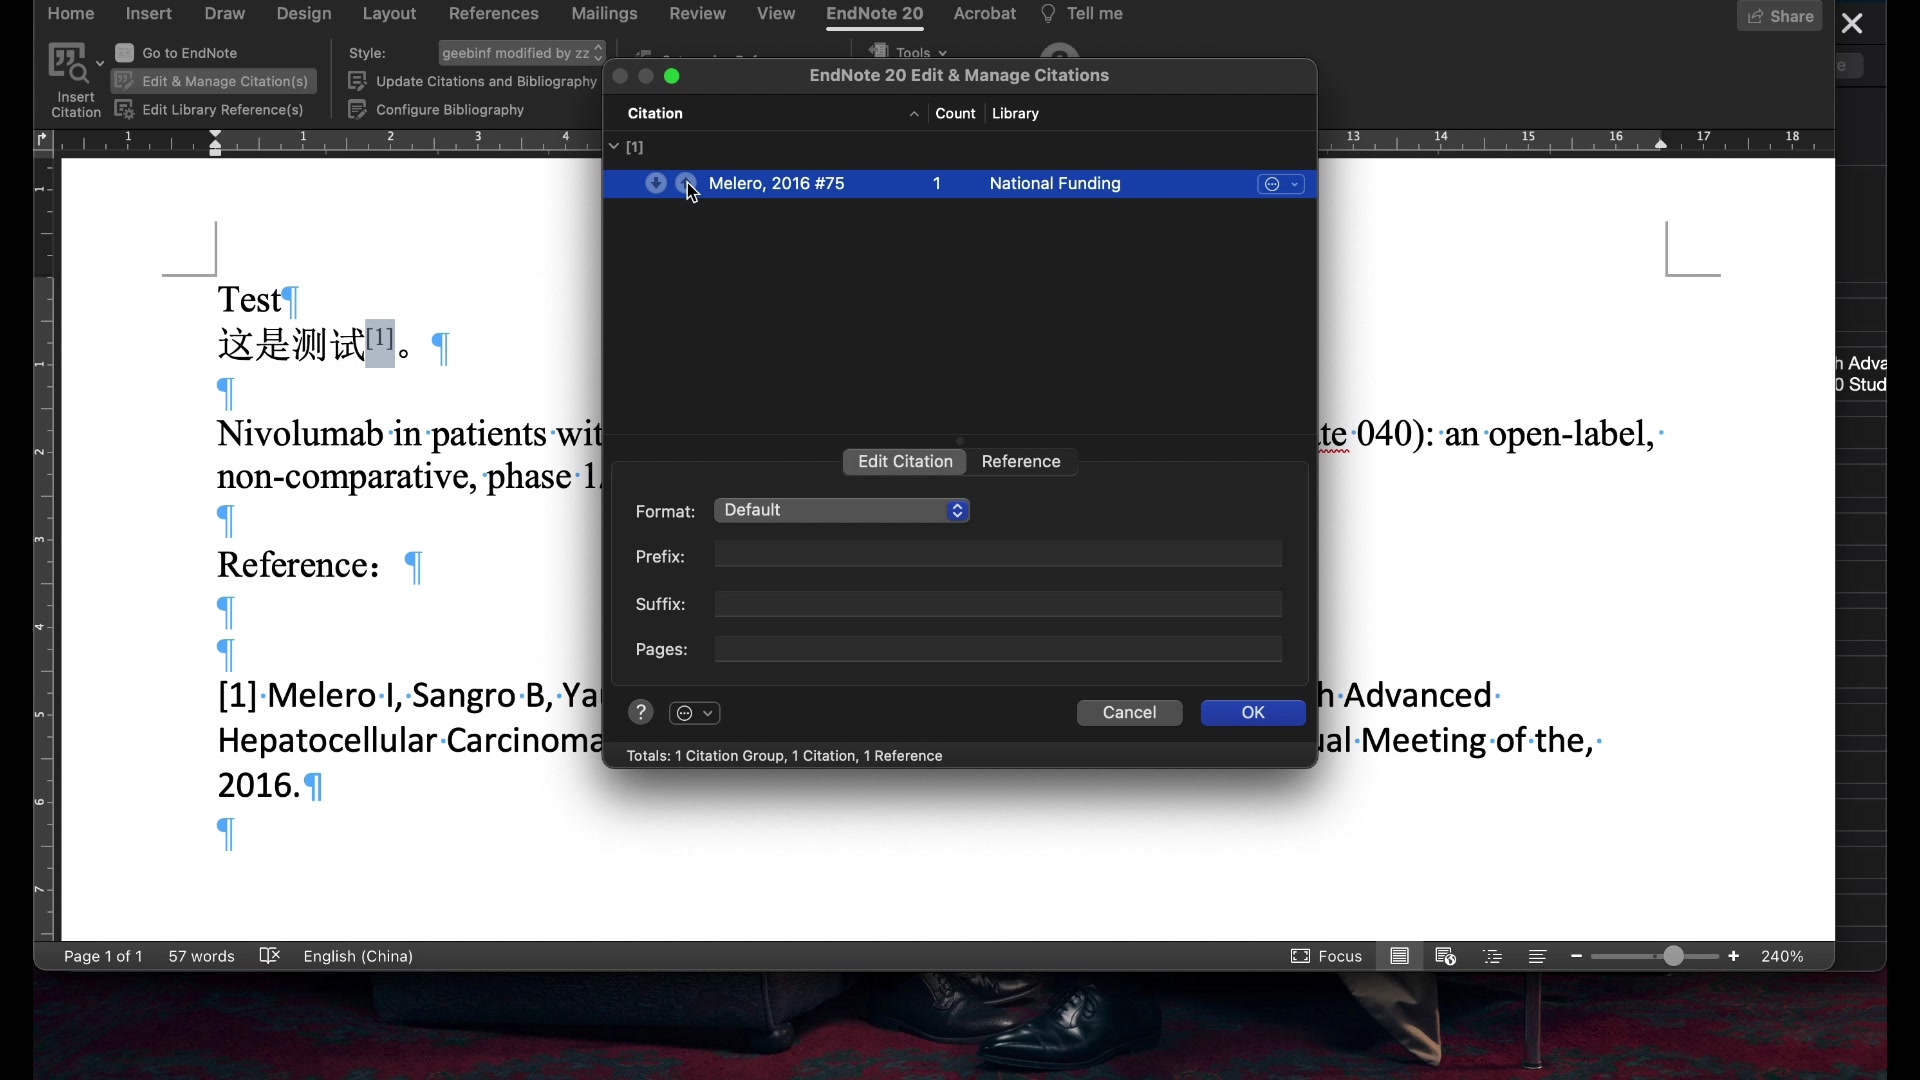This screenshot has height=1080, width=1920.
Task: Click the zoom in plus button
Action: tap(1734, 957)
